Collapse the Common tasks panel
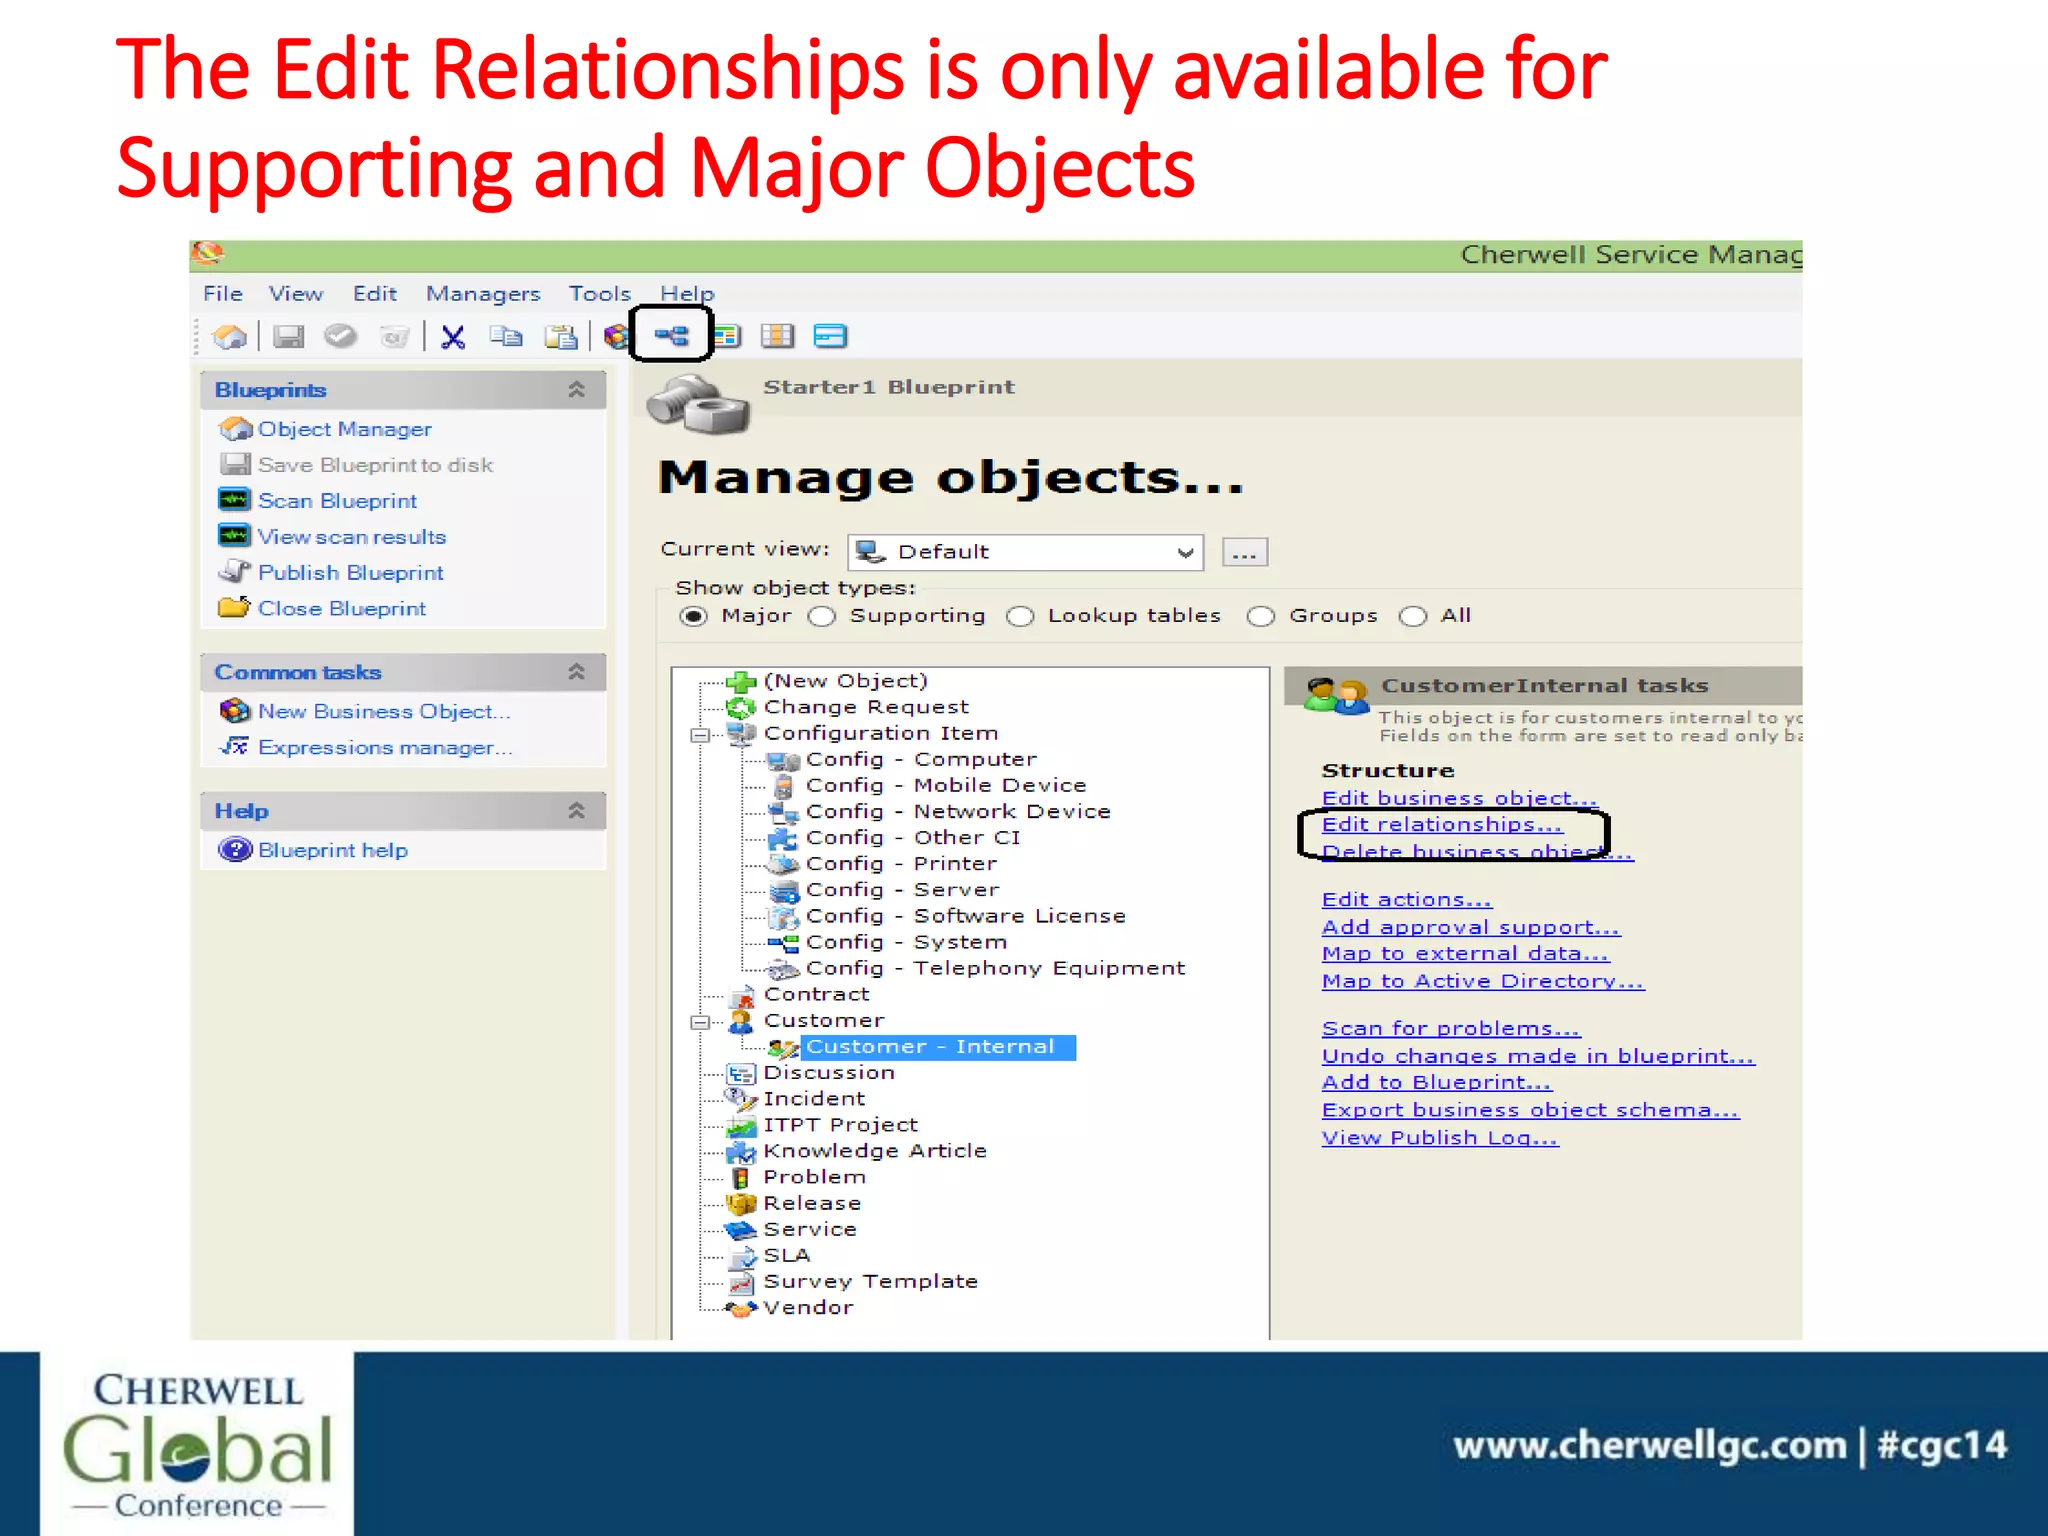2048x1536 pixels. click(x=576, y=672)
